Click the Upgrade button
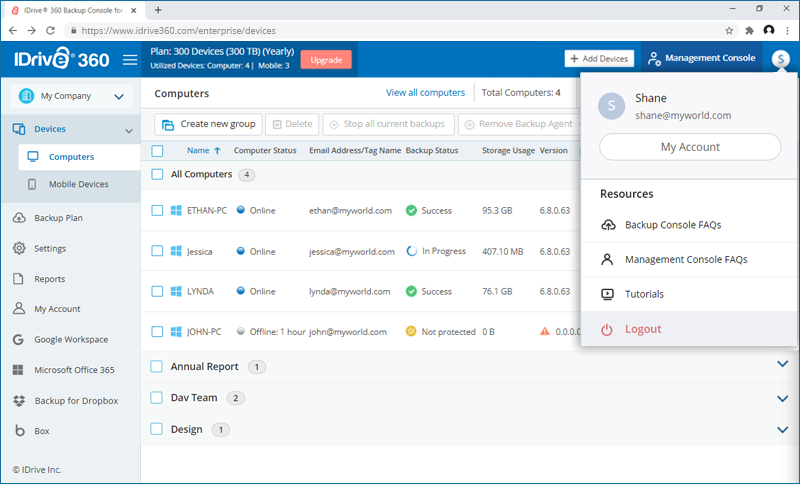800x484 pixels. tap(326, 60)
